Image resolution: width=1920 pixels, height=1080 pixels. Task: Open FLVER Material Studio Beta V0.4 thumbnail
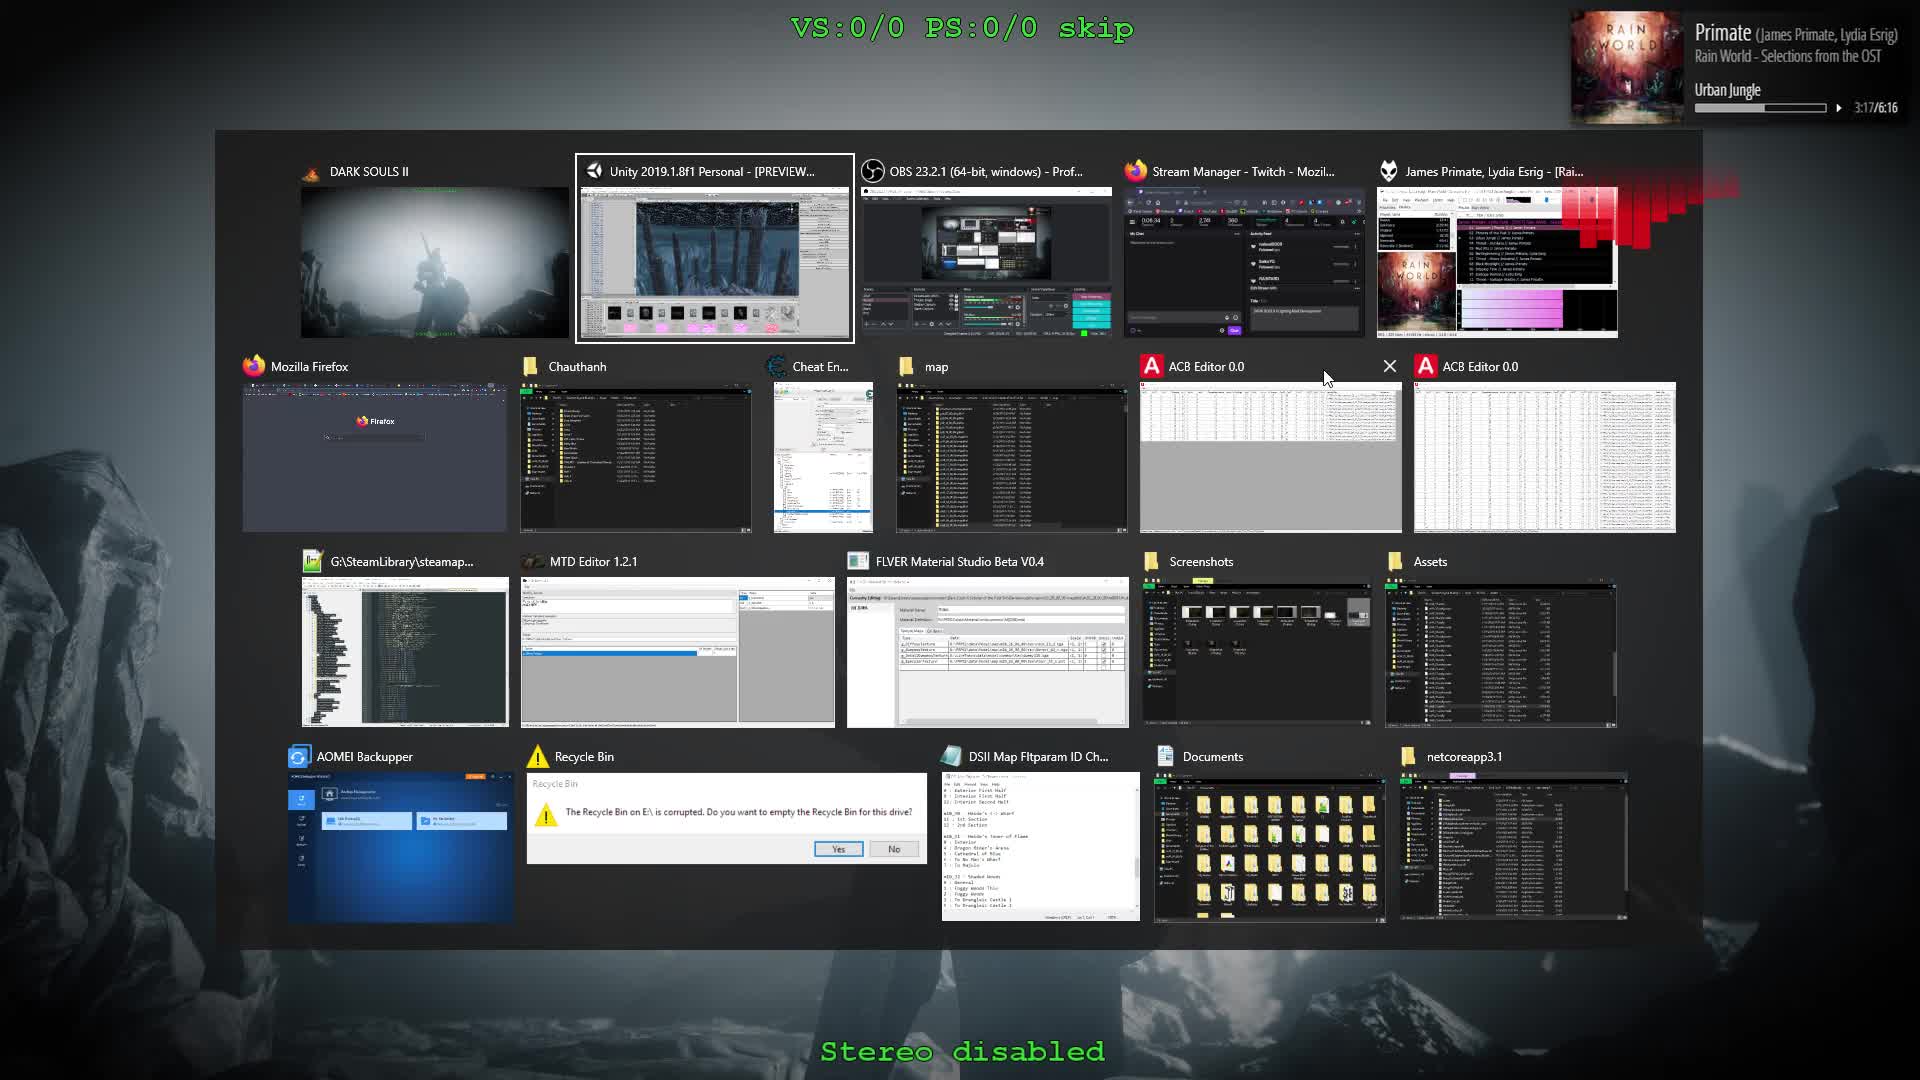pyautogui.click(x=988, y=652)
